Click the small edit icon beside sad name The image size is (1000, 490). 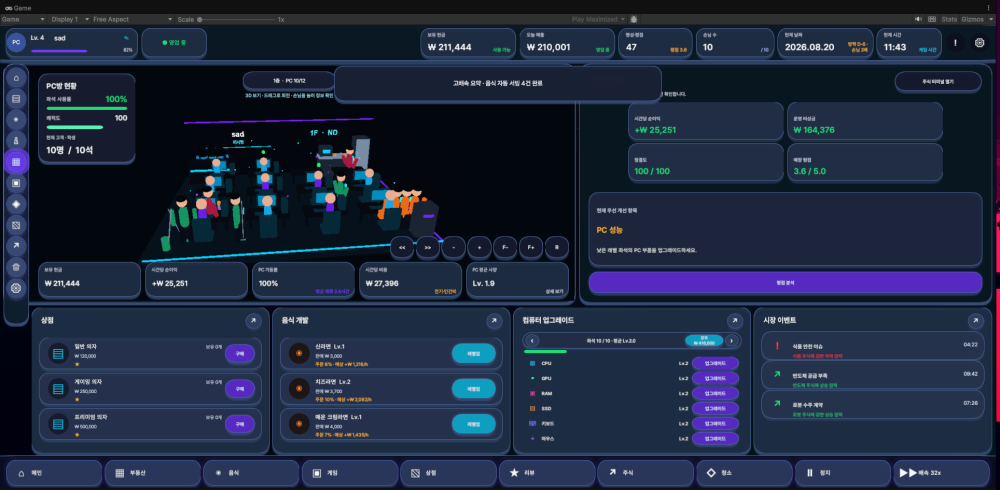(126, 38)
